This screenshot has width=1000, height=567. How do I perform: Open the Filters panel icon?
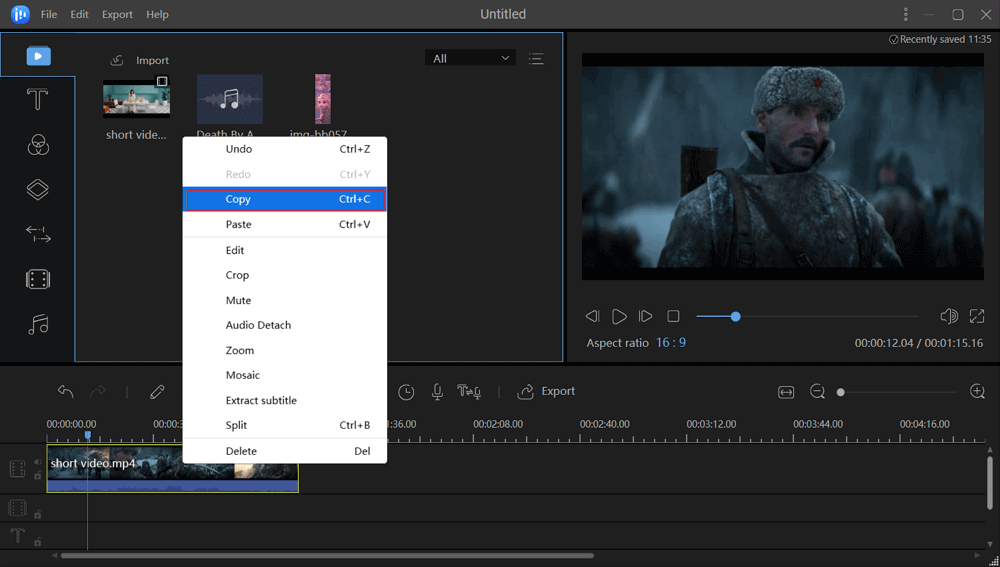[x=37, y=145]
